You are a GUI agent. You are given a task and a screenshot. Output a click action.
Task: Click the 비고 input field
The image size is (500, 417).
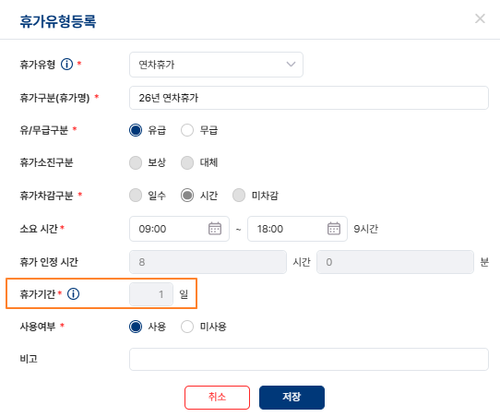[x=309, y=359]
